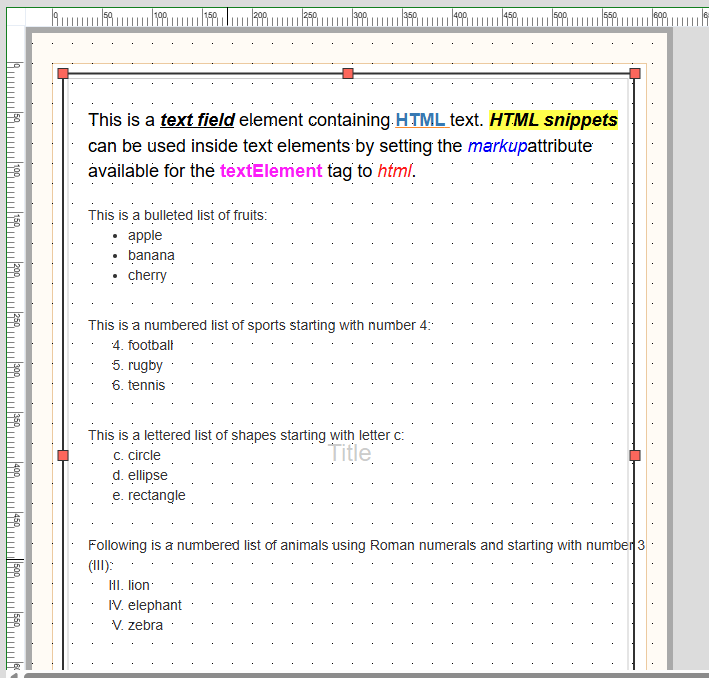The image size is (709, 678).
Task: Click the magenta 'textElement' word
Action: pyautogui.click(x=271, y=171)
